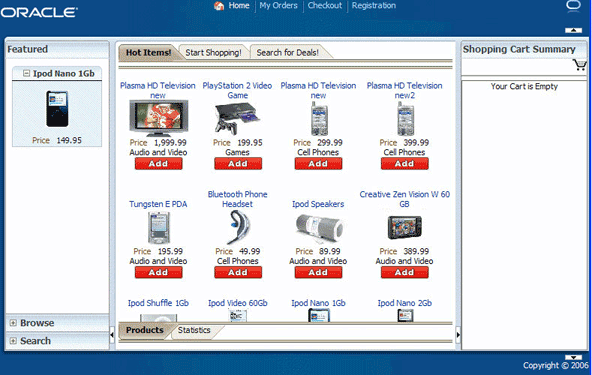Add Plasma HD Television 1,999.99 to cart
592x375 pixels.
click(159, 164)
